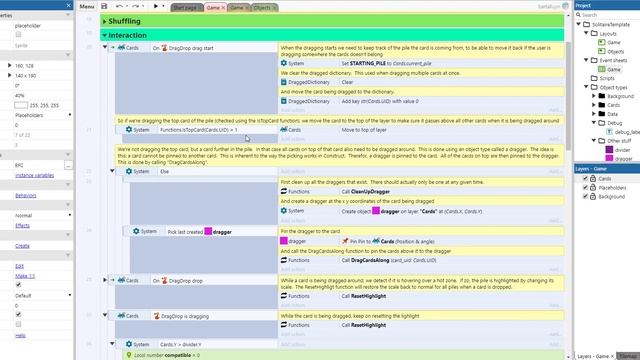This screenshot has width=640, height=360.
Task: Open the Menu button
Action: pos(87,7)
